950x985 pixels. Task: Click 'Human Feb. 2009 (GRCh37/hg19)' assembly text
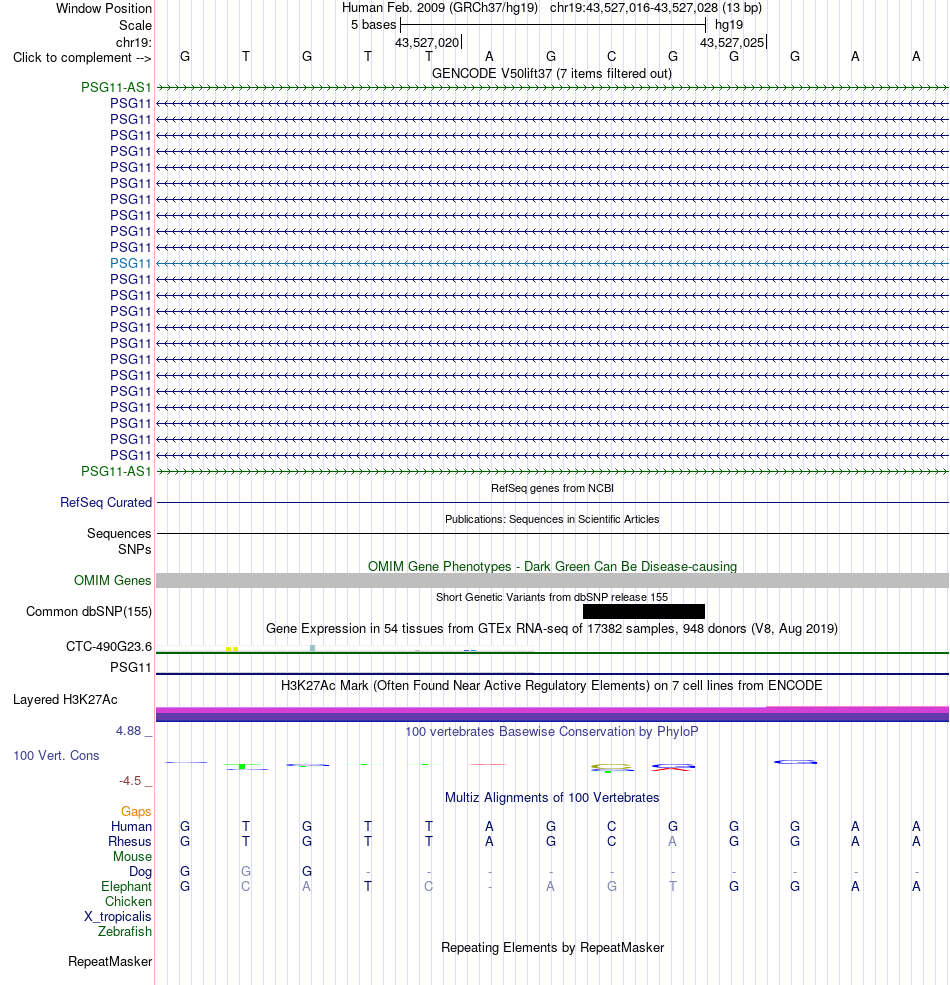pos(440,8)
